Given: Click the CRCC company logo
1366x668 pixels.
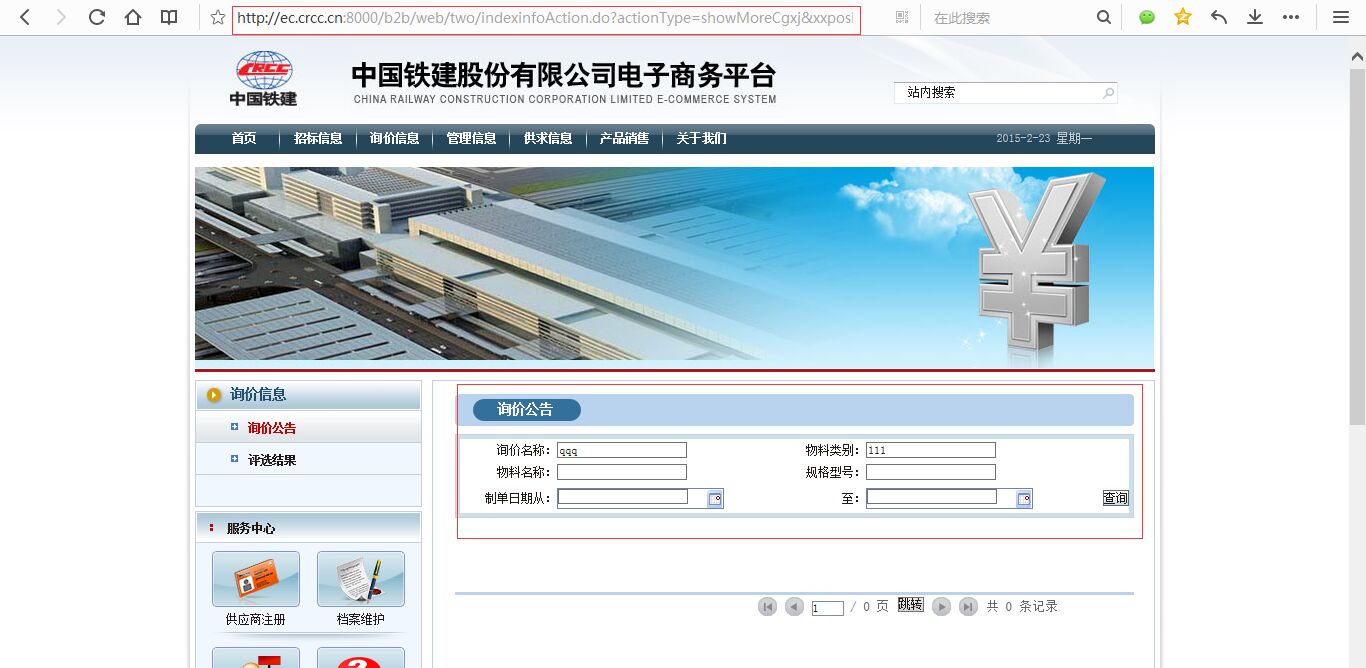Looking at the screenshot, I should 264,79.
